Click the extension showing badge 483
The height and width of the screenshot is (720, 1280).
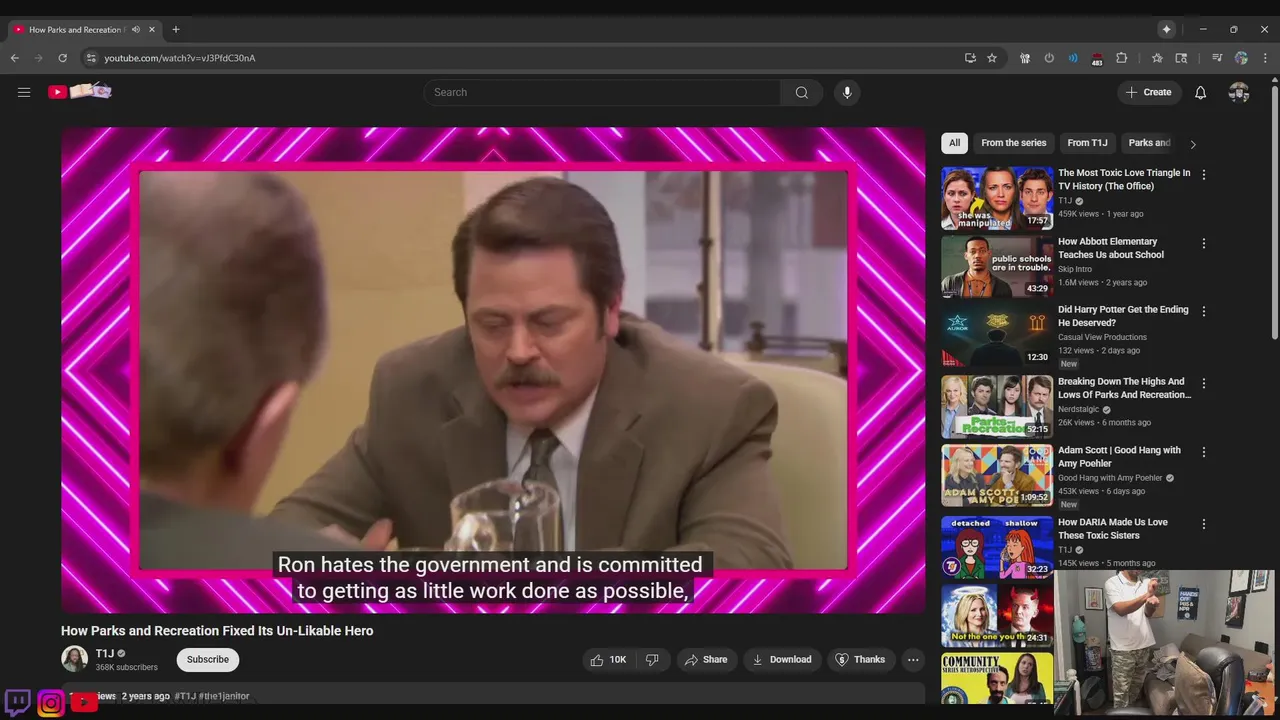1097,58
